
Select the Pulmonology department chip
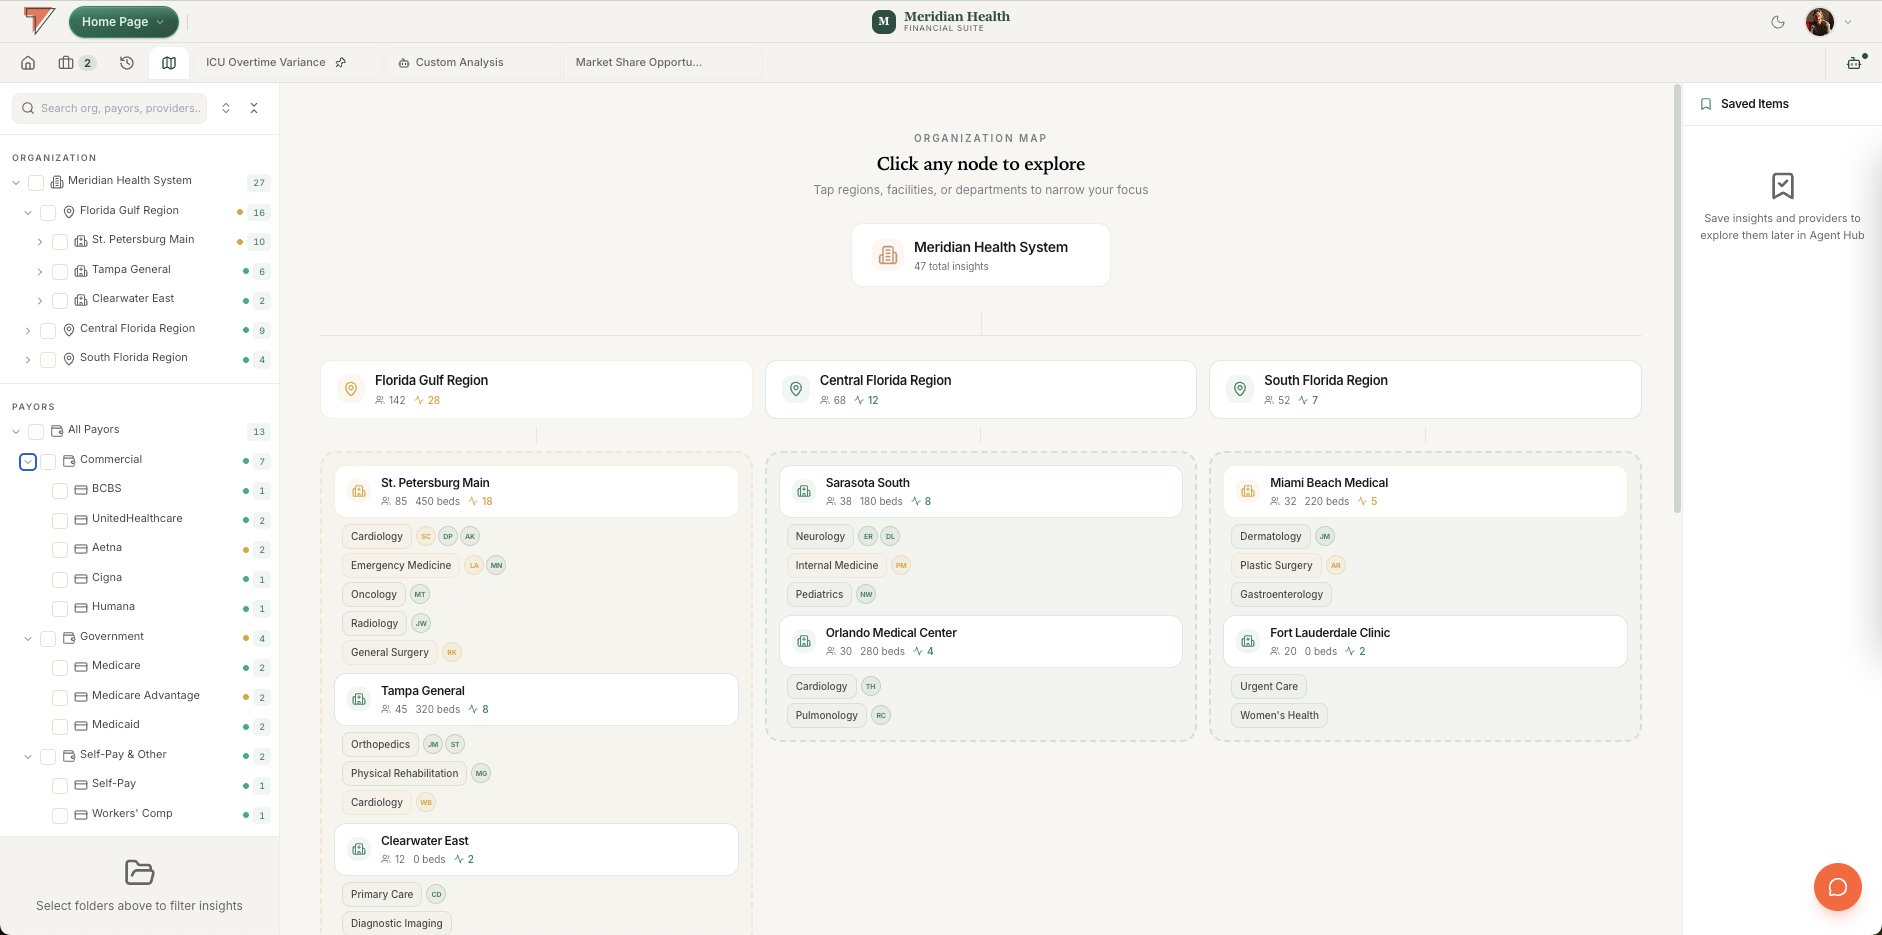[826, 716]
